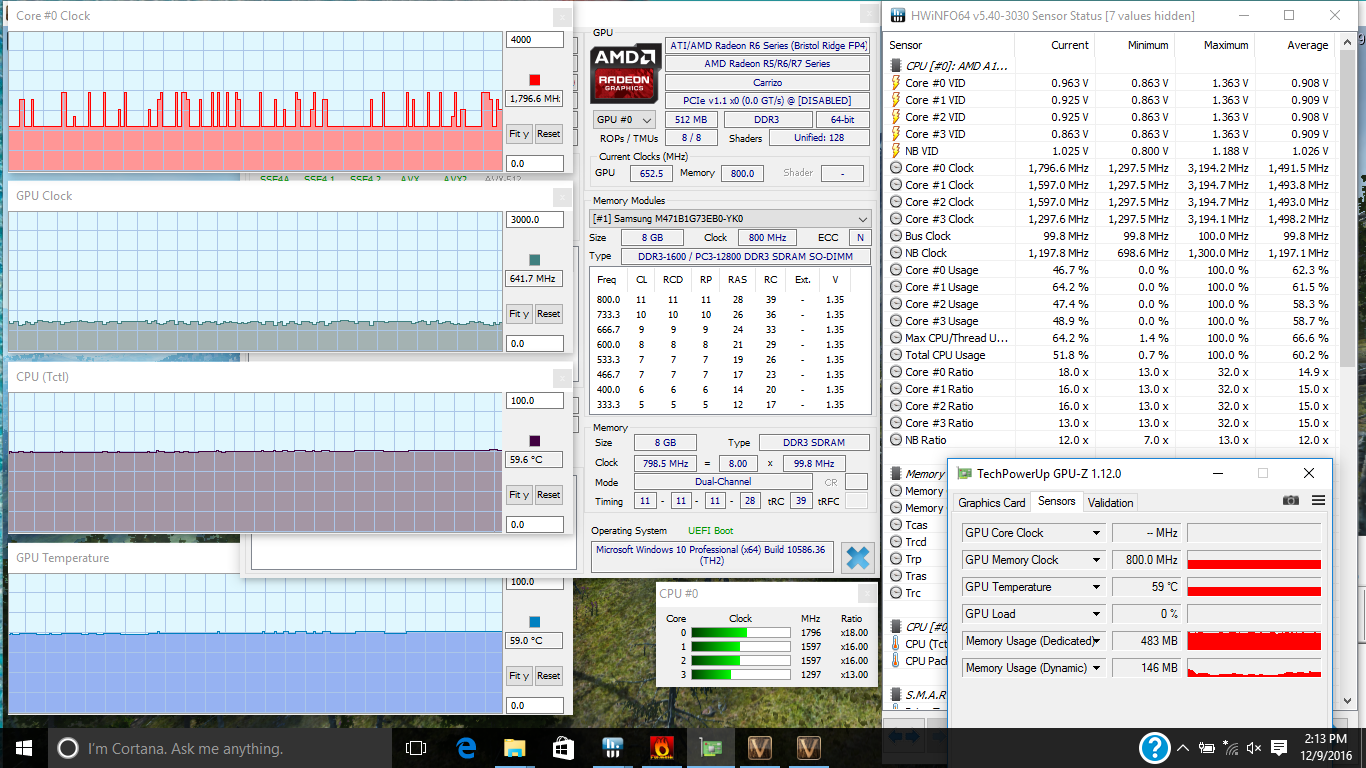Viewport: 1366px width, 768px height.
Task: Open the Memory Usage (Dedicated) dropdown
Action: pos(1096,641)
